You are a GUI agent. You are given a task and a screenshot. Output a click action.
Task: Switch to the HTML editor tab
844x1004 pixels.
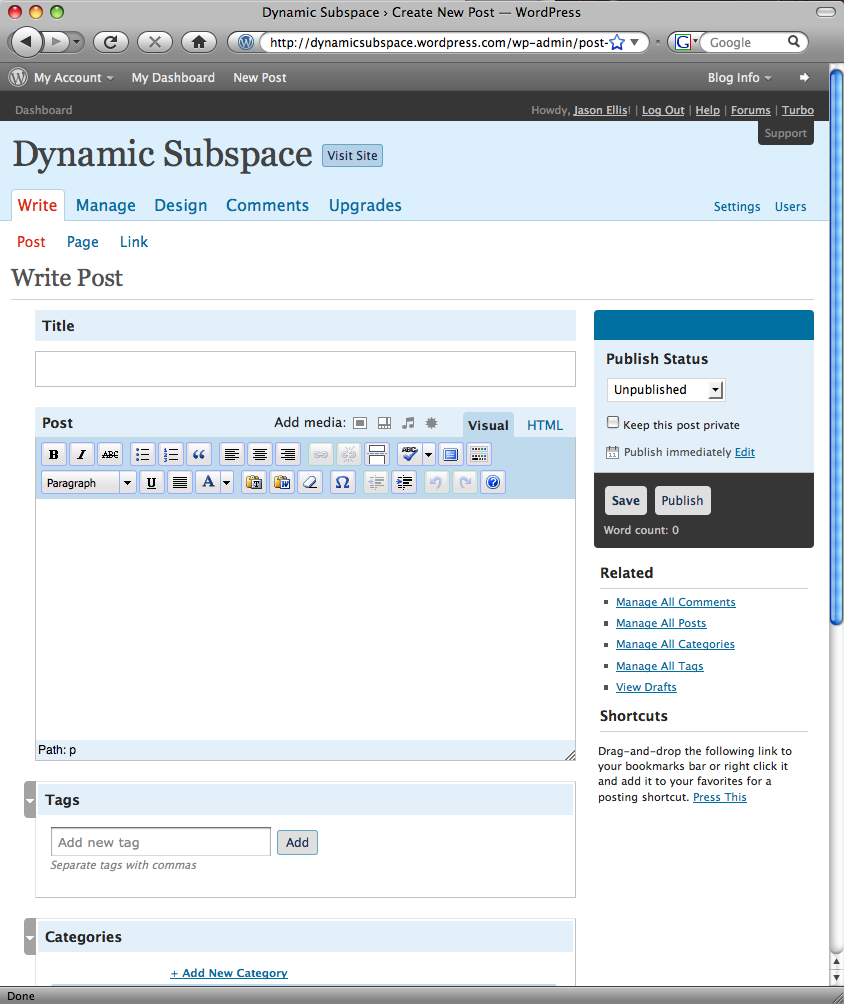545,425
